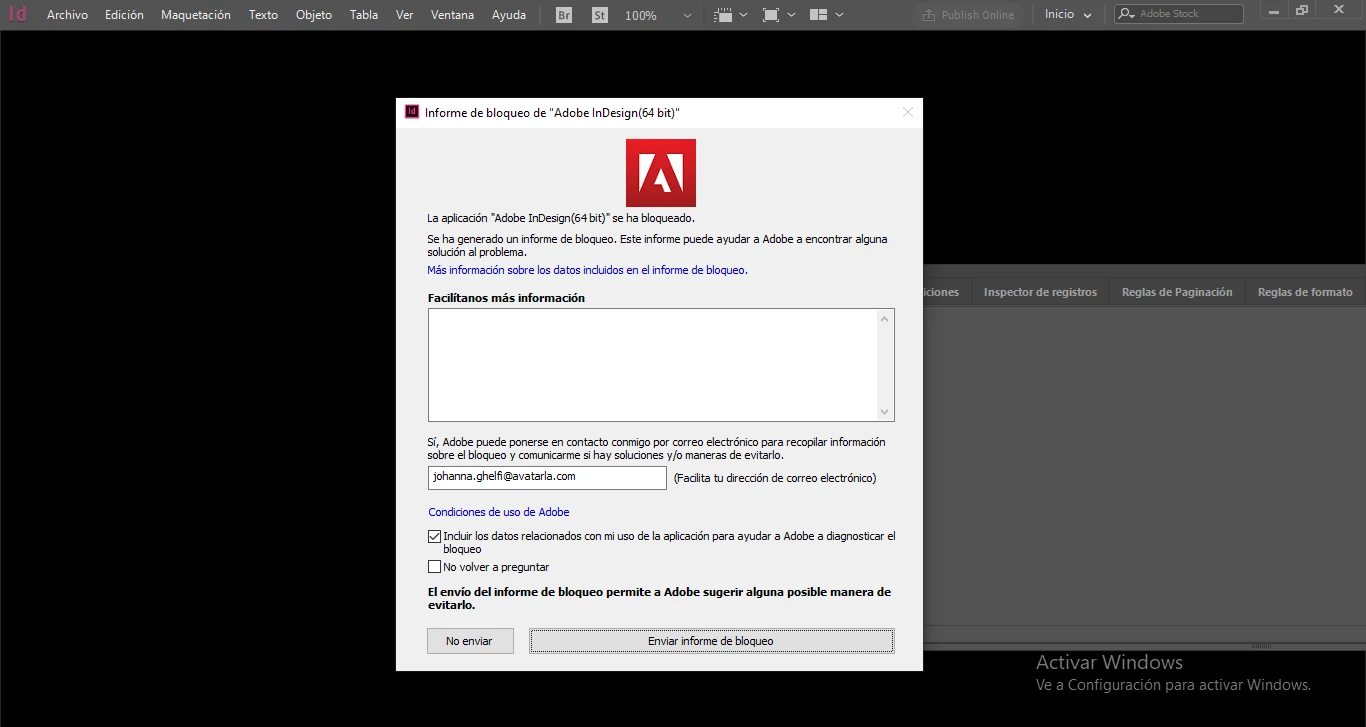Expand the view options dropdown arrow

(x=743, y=15)
